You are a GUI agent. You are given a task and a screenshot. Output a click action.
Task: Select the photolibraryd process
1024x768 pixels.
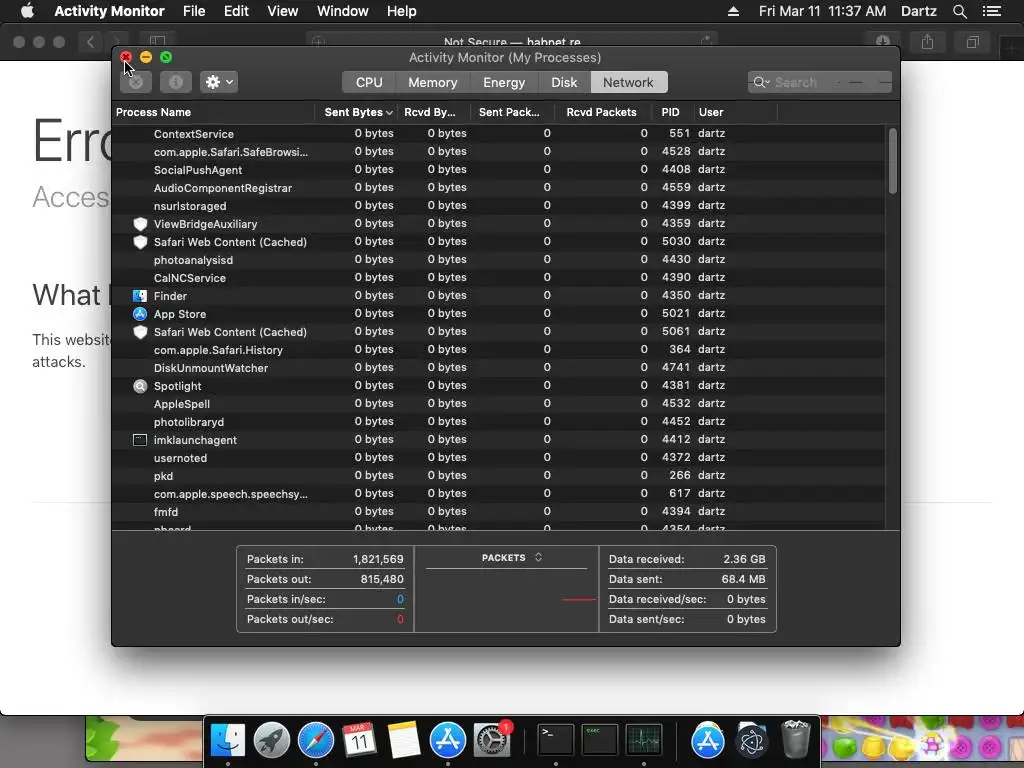click(x=499, y=422)
